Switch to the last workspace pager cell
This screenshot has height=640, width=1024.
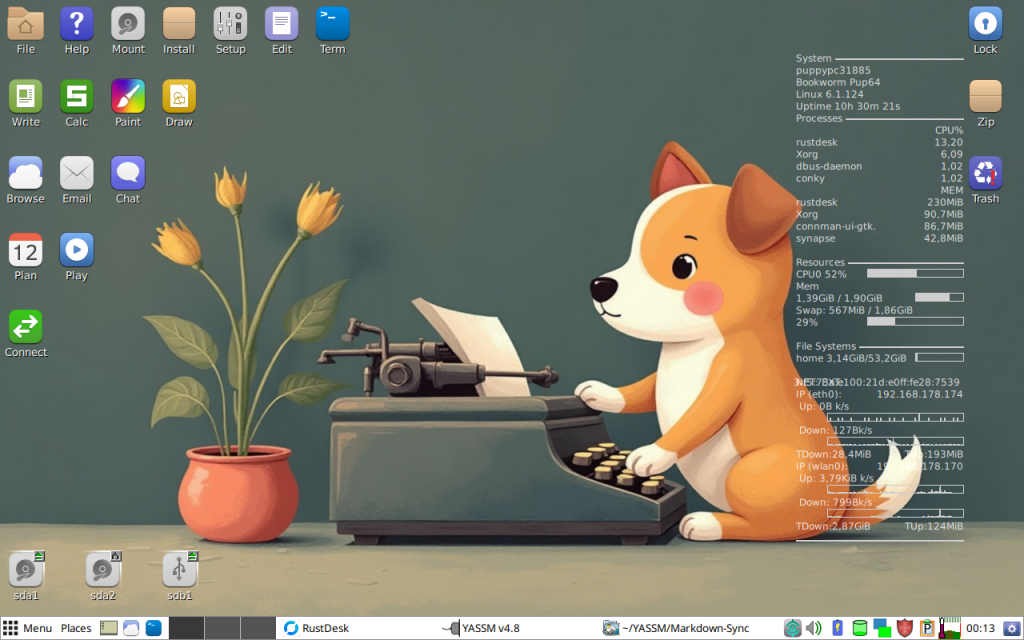tap(258, 628)
